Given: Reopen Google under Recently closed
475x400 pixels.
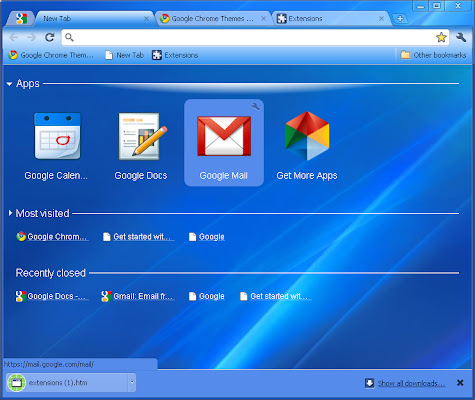Looking at the screenshot, I should click(207, 296).
